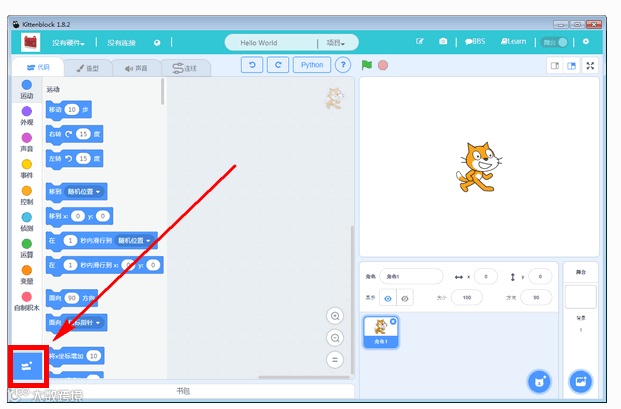Viewport: 621px width, 409px height.
Task: Click the sprite size field showing 100
Action: tap(467, 297)
